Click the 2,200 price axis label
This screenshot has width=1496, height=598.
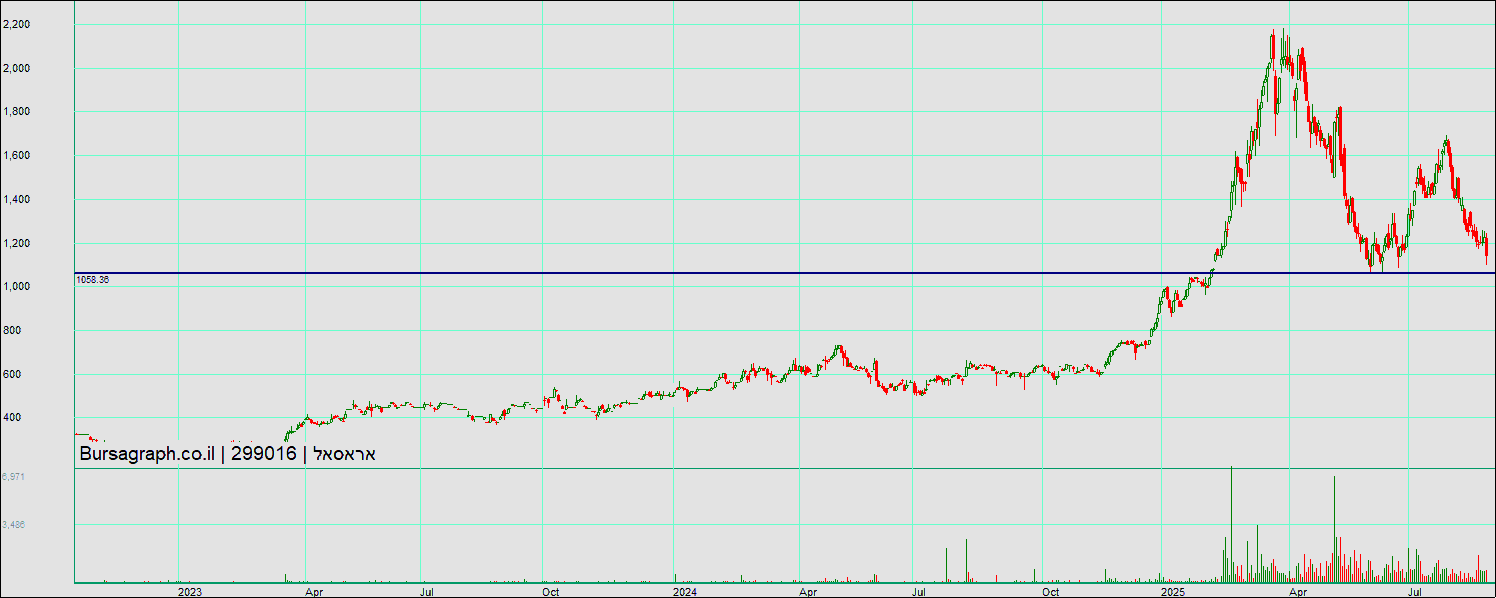pos(16,24)
